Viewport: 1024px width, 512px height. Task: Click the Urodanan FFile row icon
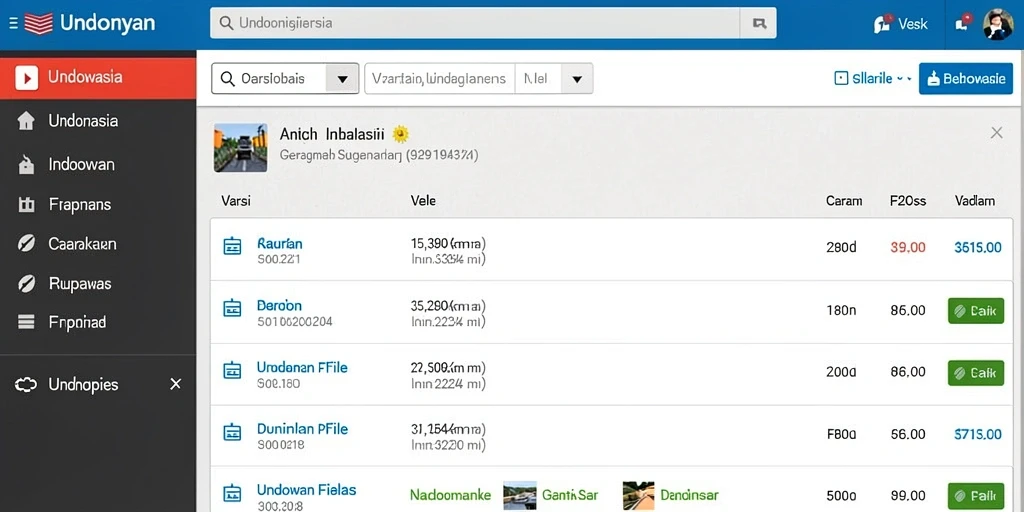[x=232, y=370]
